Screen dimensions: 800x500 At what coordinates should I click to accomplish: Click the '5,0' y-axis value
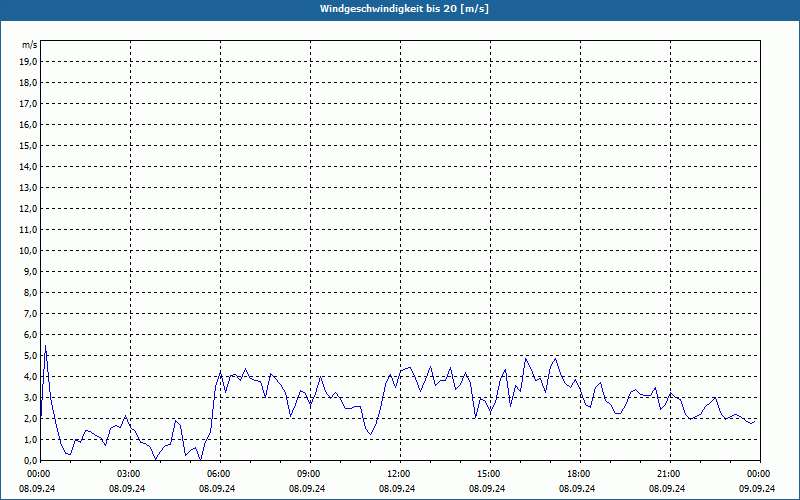click(x=30, y=356)
